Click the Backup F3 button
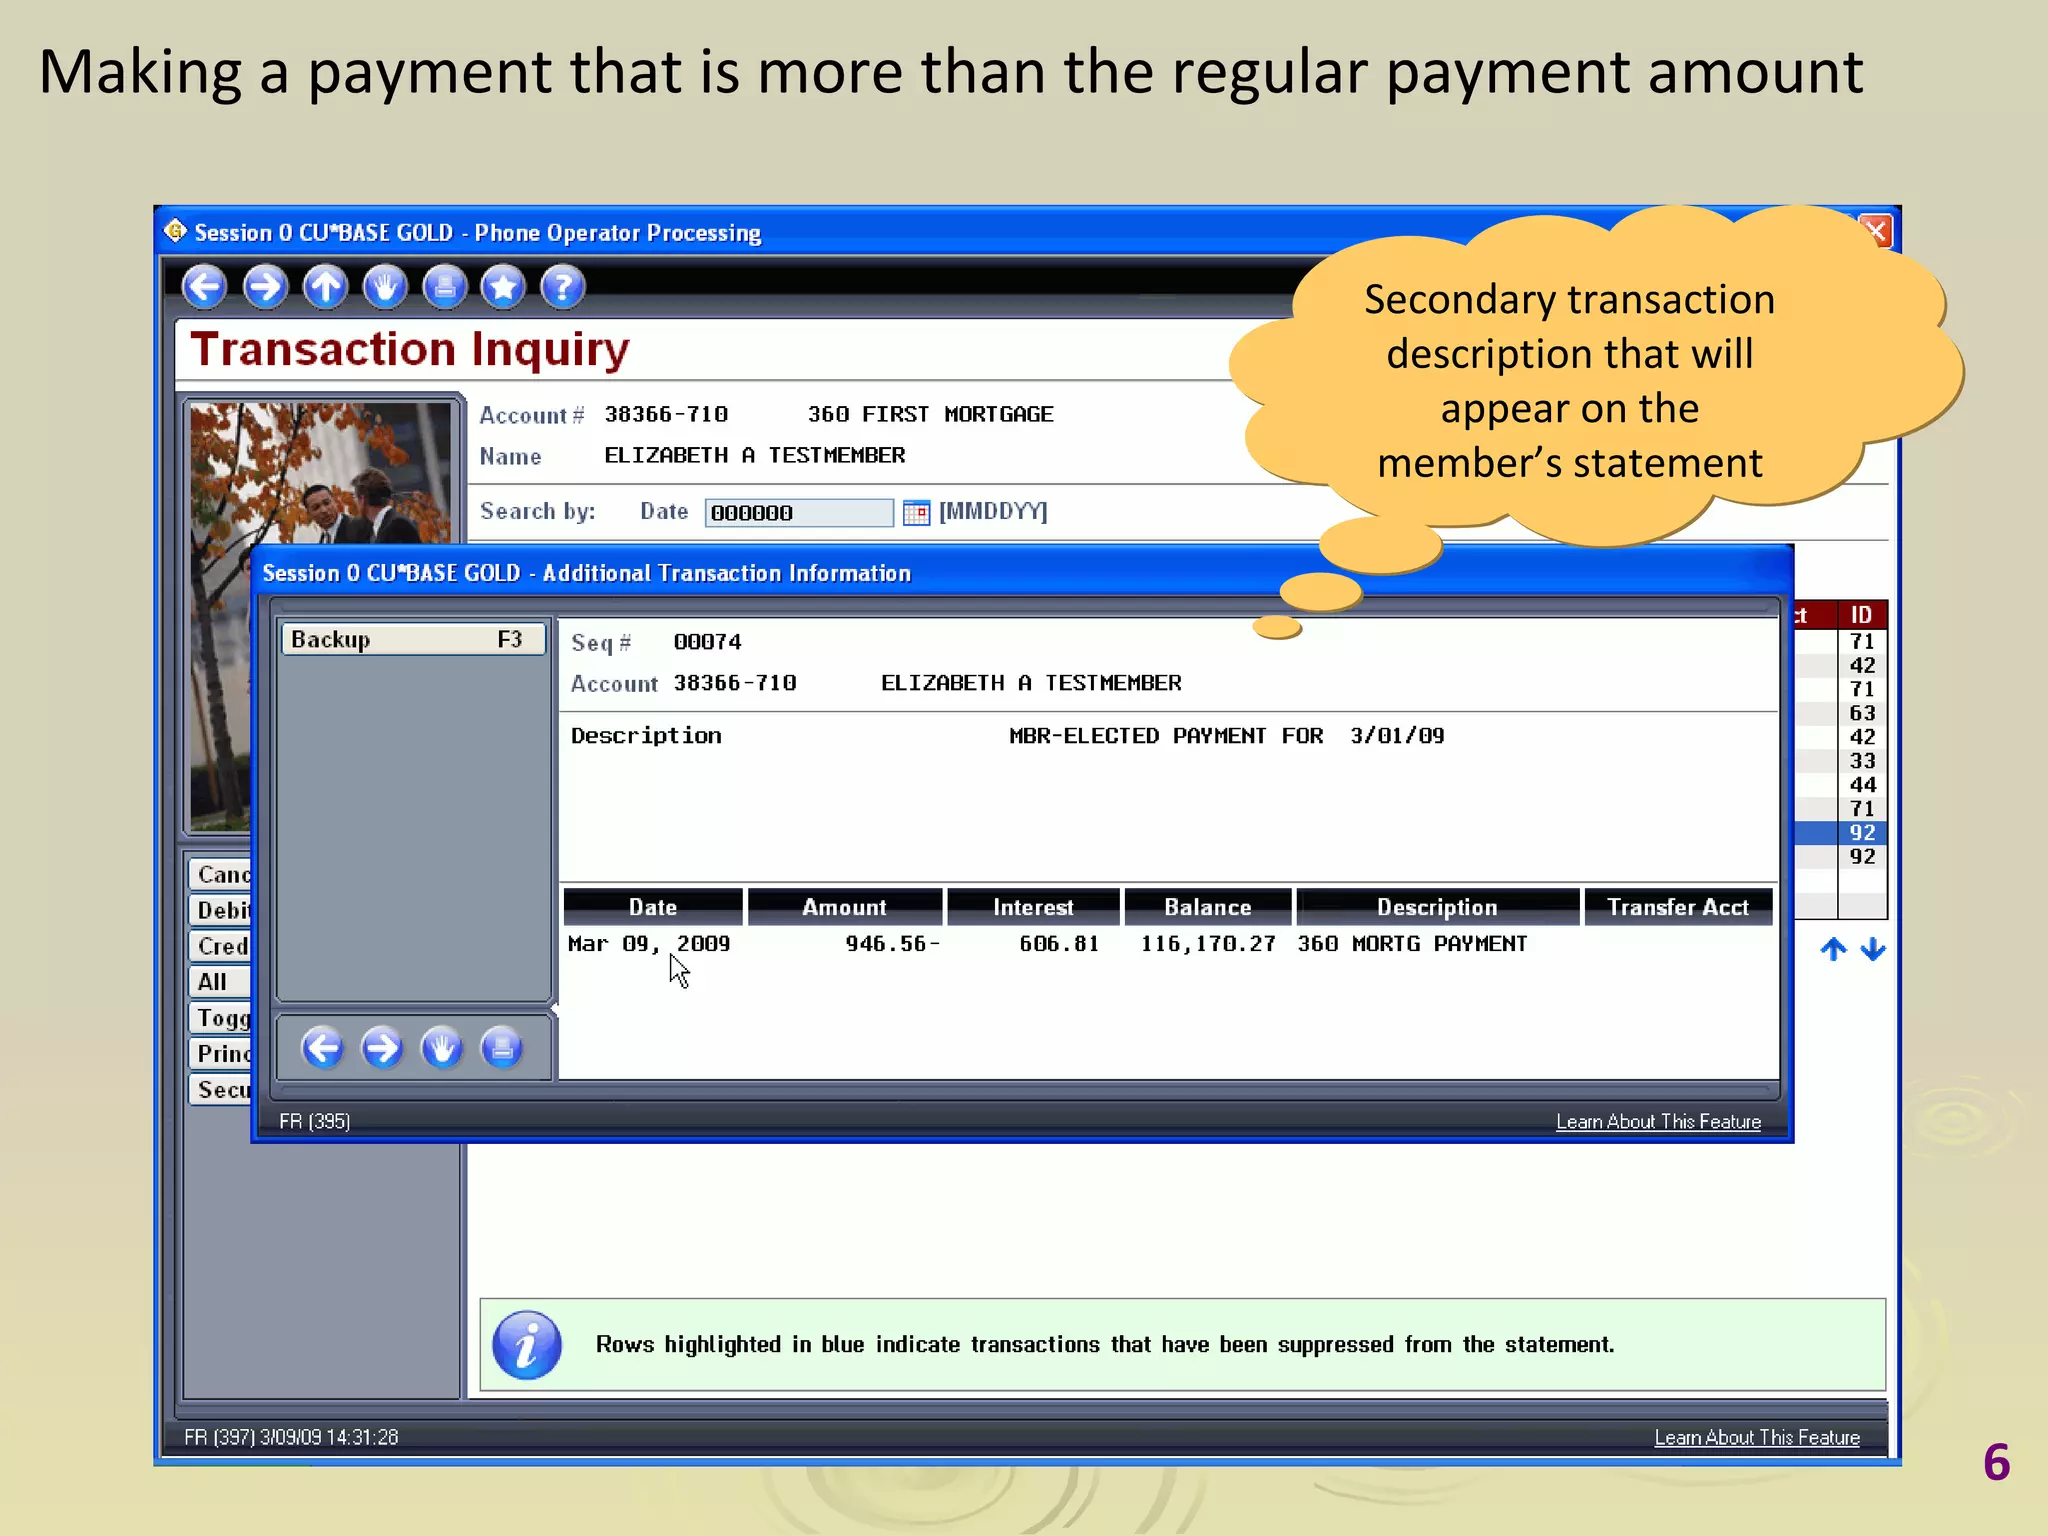The width and height of the screenshot is (2048, 1536). (413, 639)
